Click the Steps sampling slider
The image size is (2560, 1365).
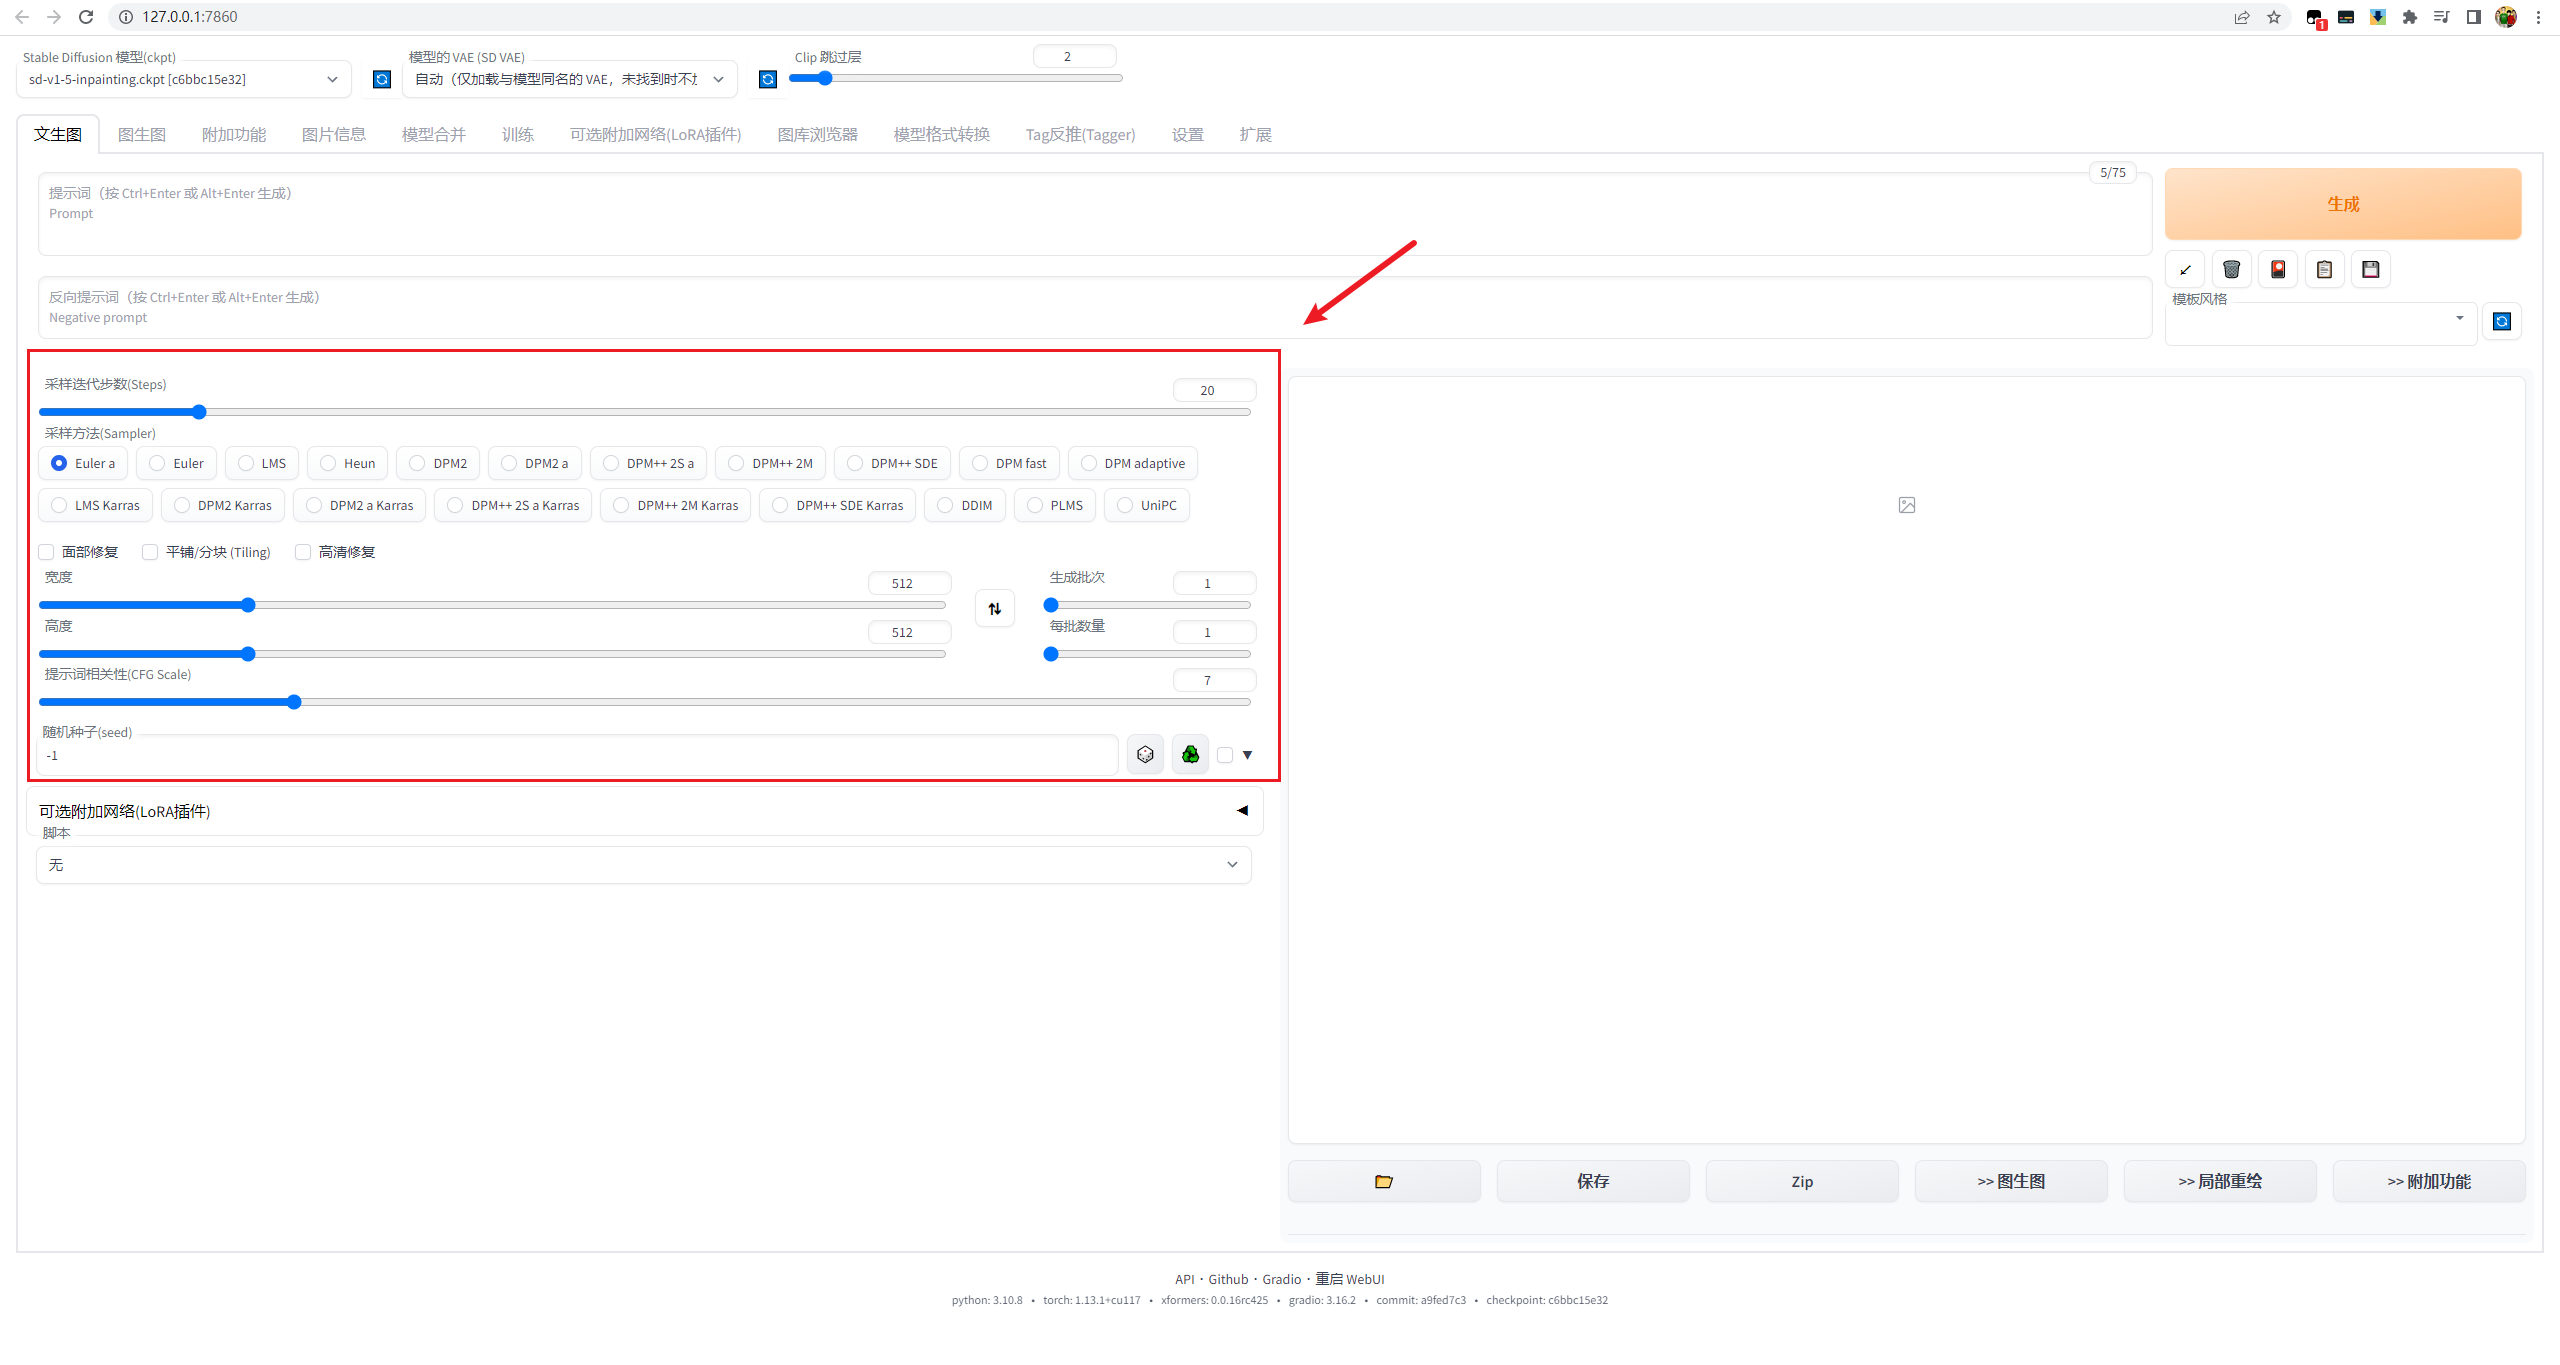pyautogui.click(x=644, y=412)
